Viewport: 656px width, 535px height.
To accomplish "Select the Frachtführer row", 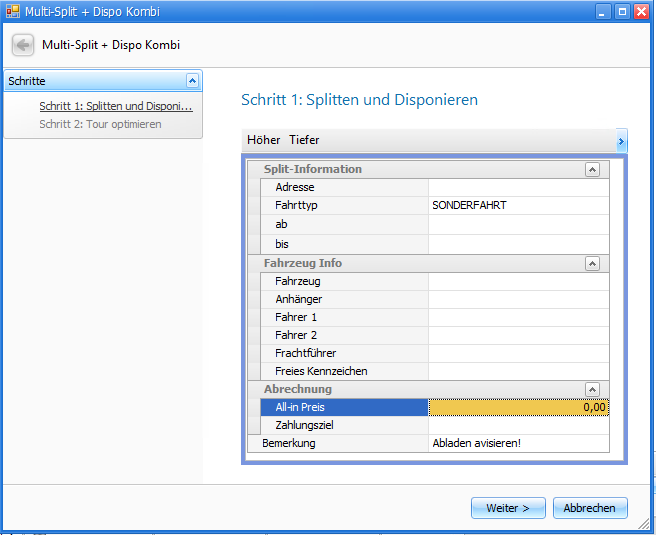I will click(x=345, y=353).
